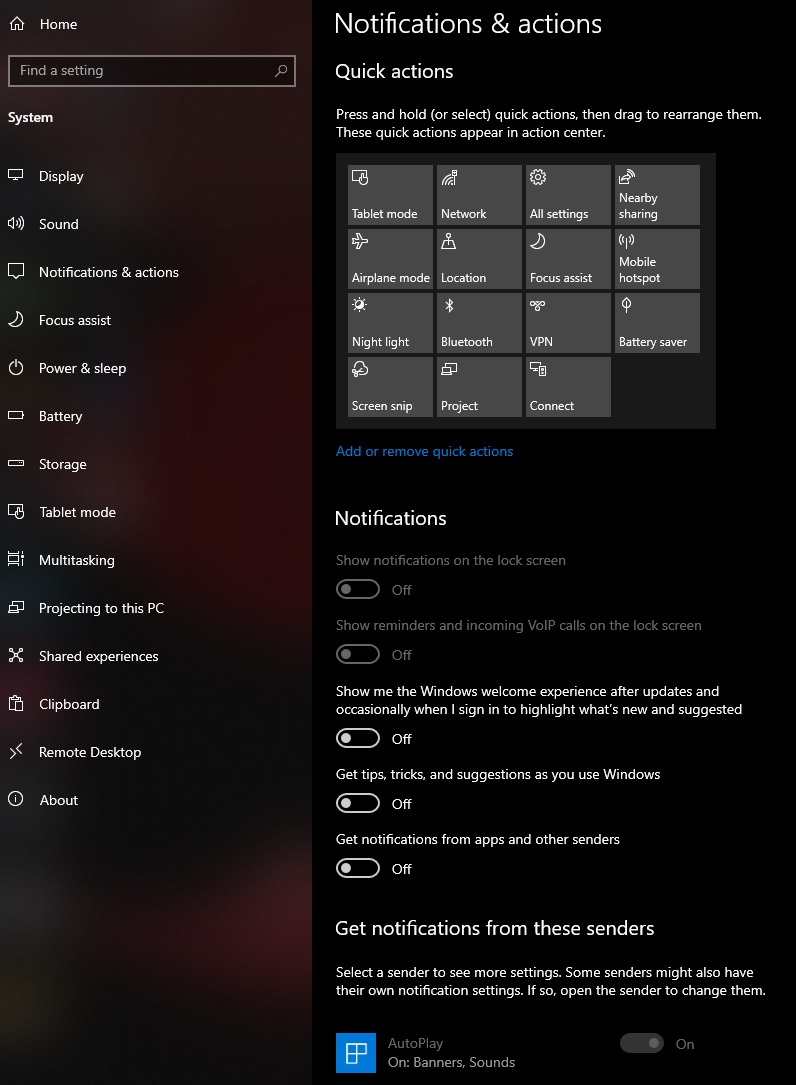Click the search magnifier icon
The height and width of the screenshot is (1085, 796).
pos(280,71)
